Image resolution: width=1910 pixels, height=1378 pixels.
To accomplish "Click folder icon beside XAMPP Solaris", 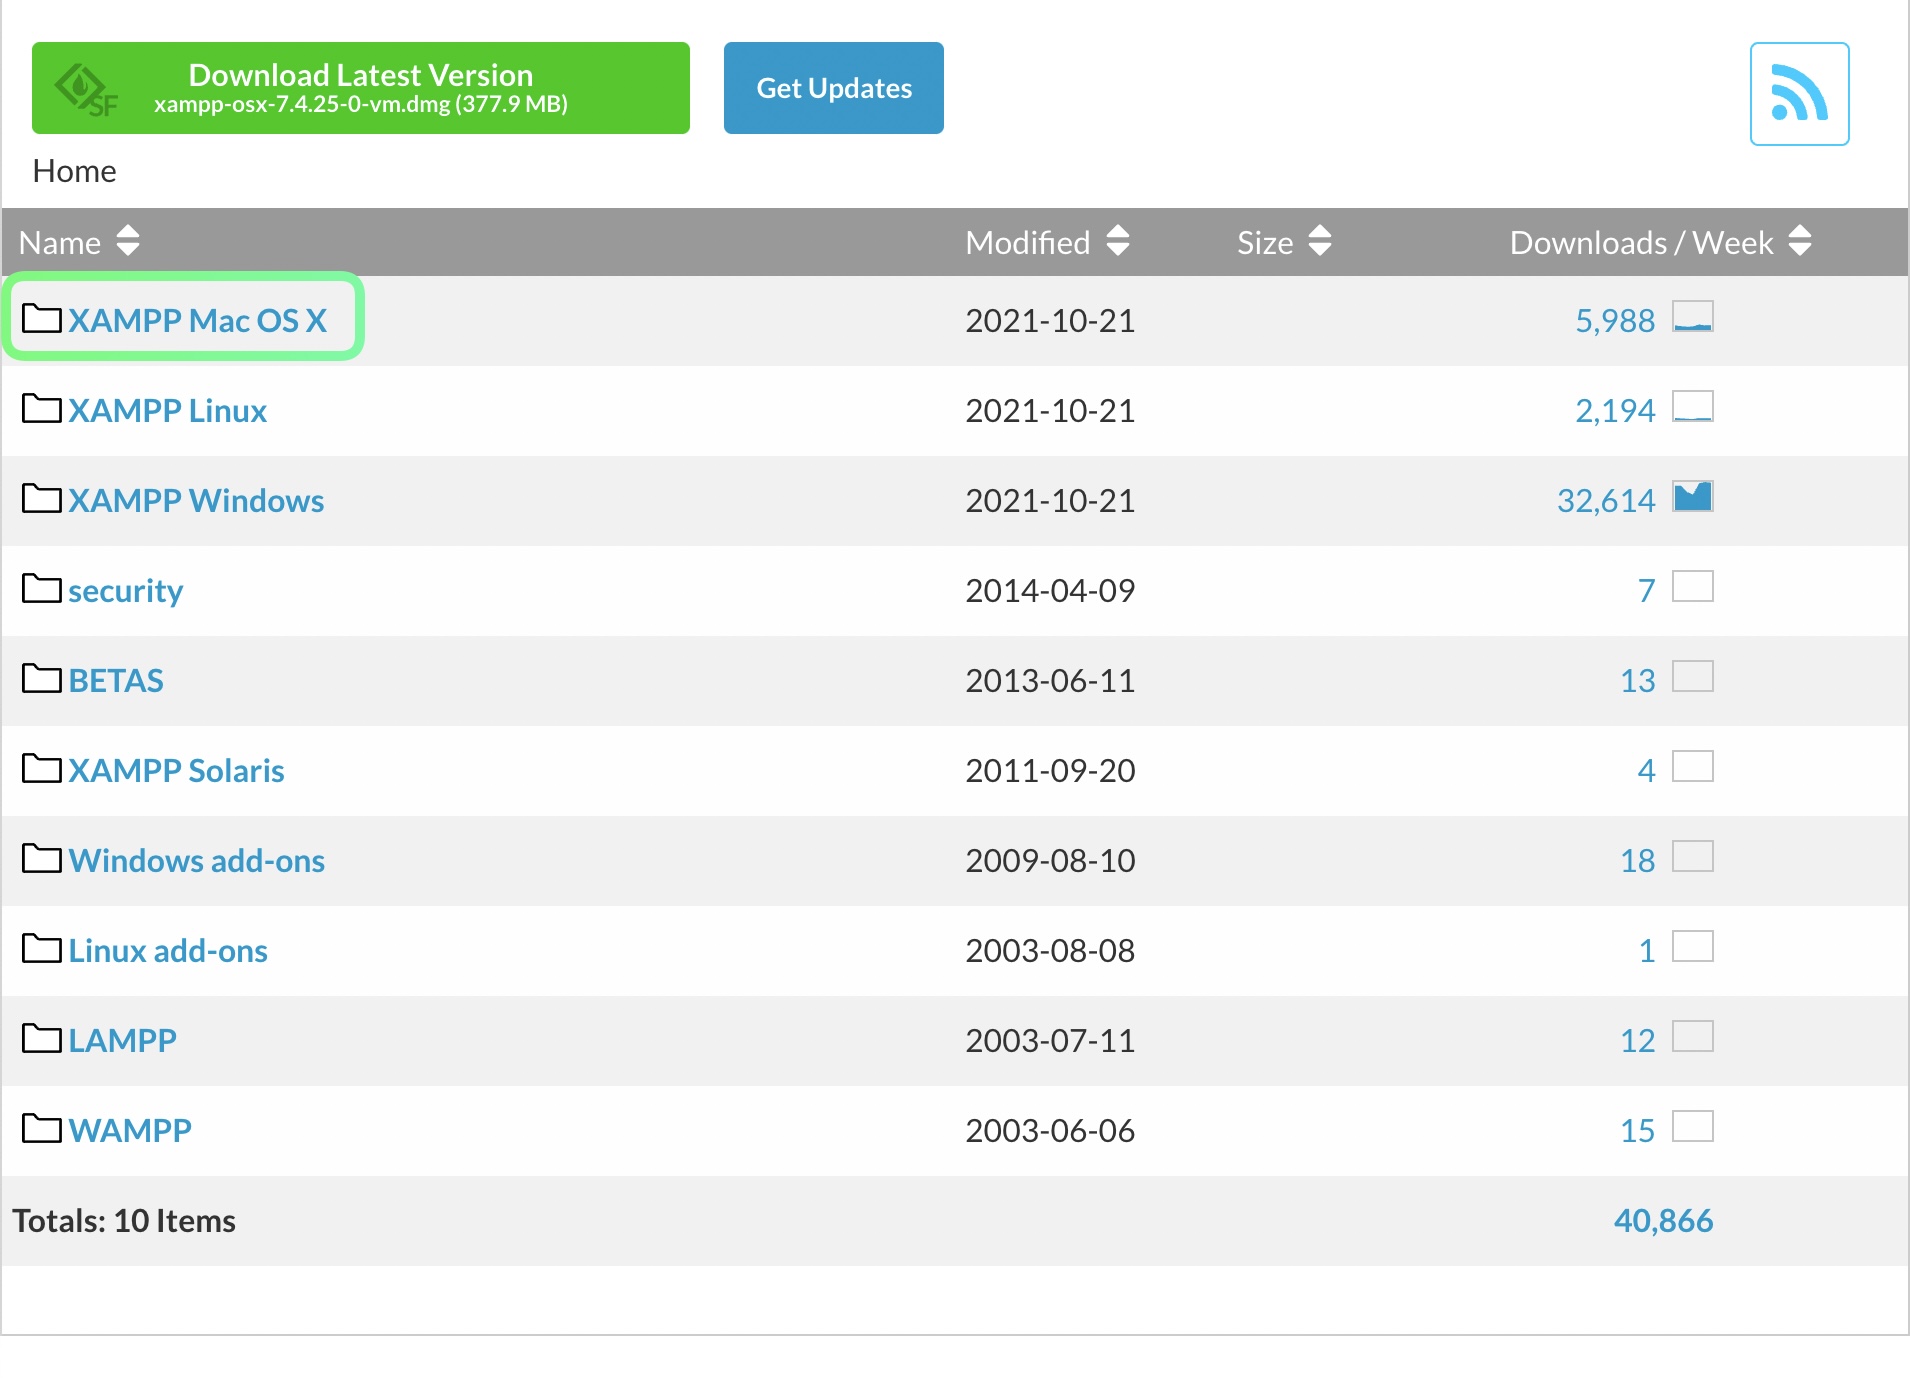I will click(x=42, y=768).
